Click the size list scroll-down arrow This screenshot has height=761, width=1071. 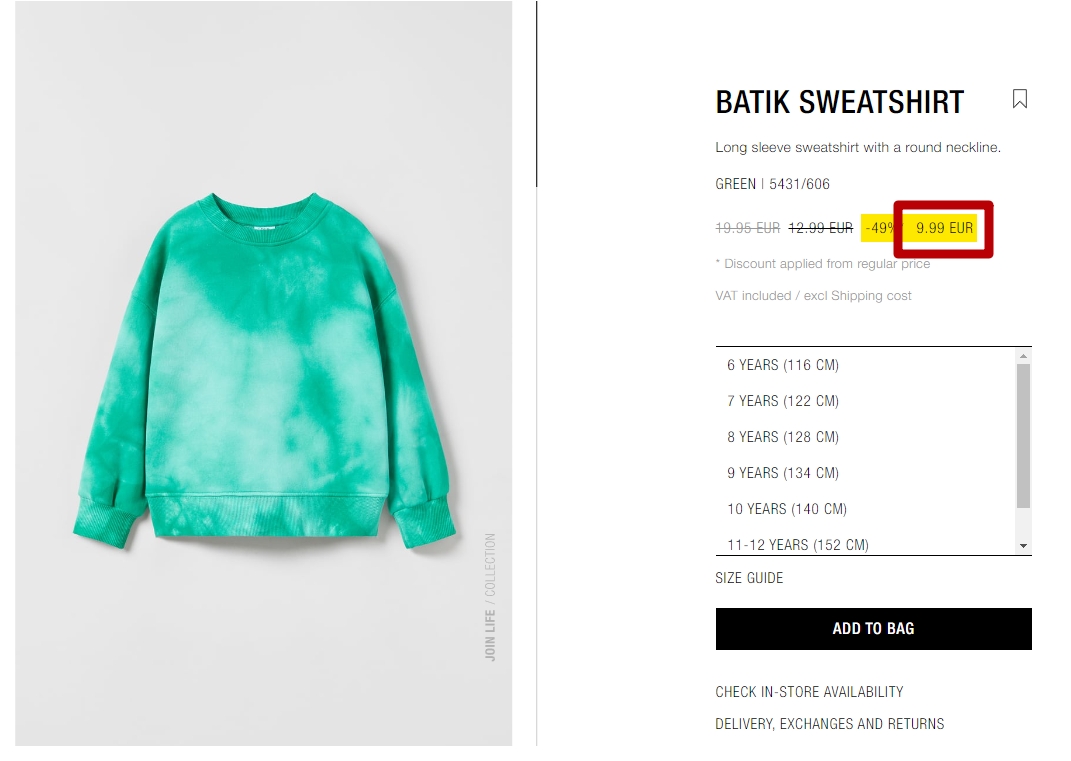point(1023,546)
